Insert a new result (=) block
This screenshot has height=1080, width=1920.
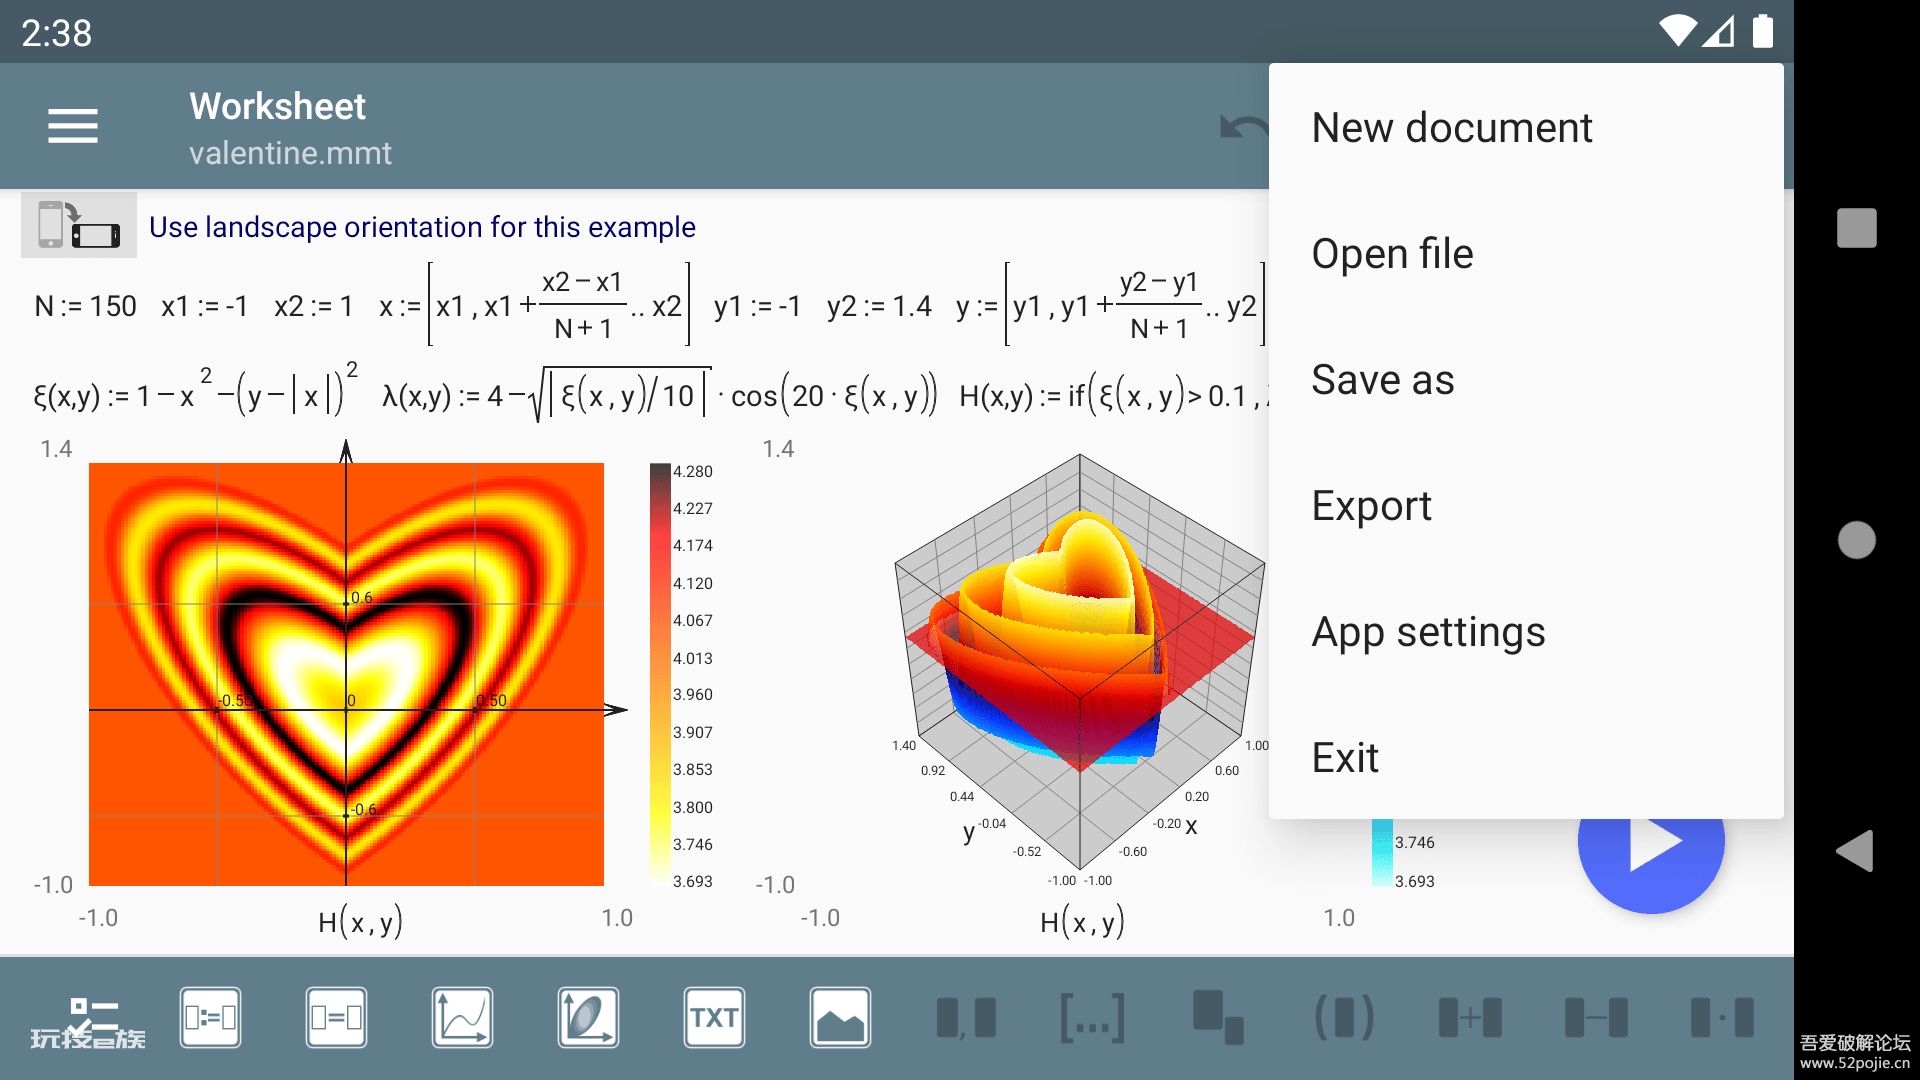point(336,1018)
